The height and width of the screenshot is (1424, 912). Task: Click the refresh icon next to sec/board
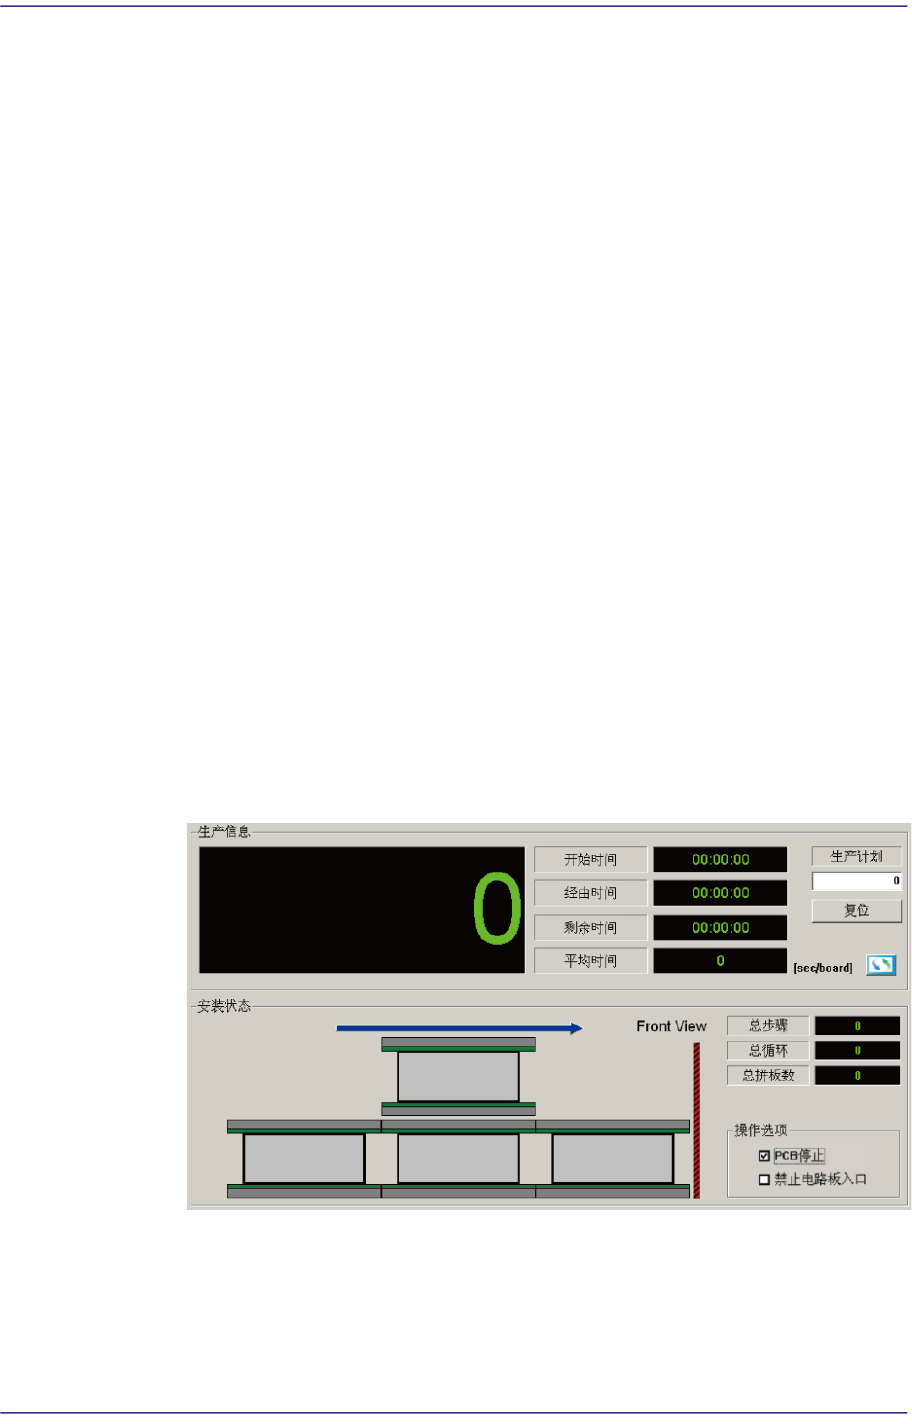pos(881,965)
